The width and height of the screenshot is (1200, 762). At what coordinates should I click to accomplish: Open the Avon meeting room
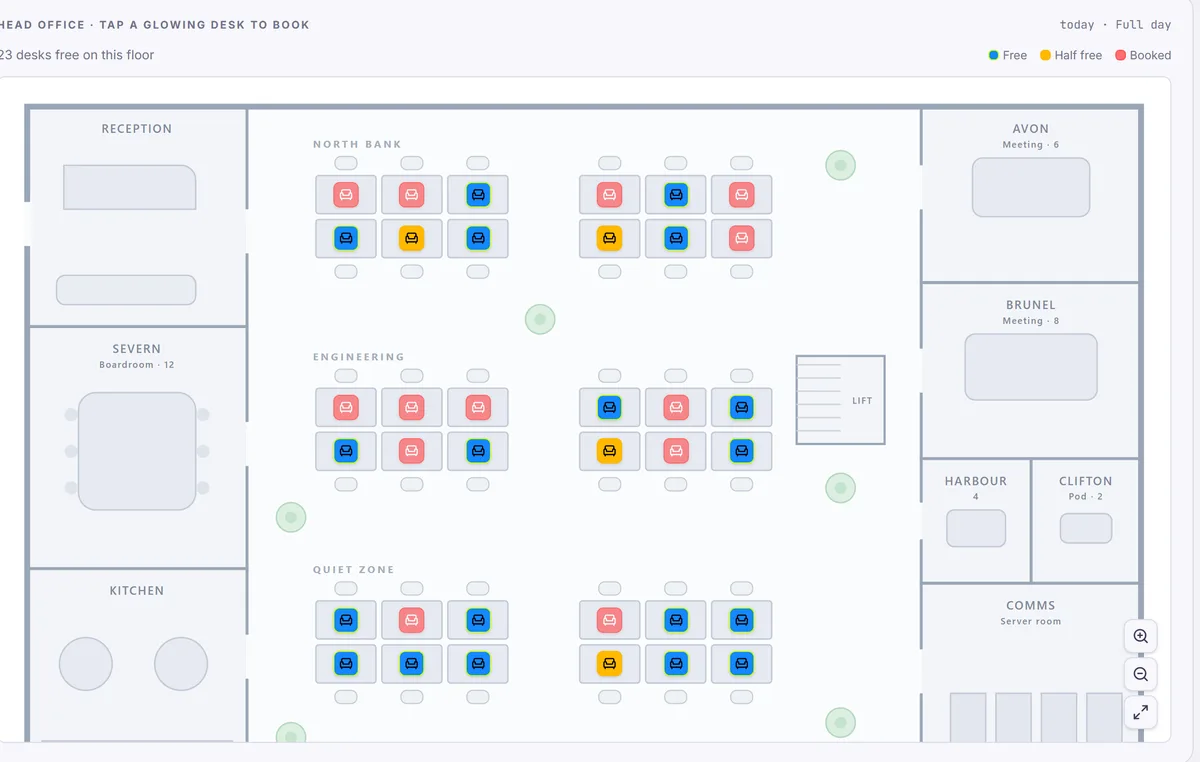tap(1031, 187)
